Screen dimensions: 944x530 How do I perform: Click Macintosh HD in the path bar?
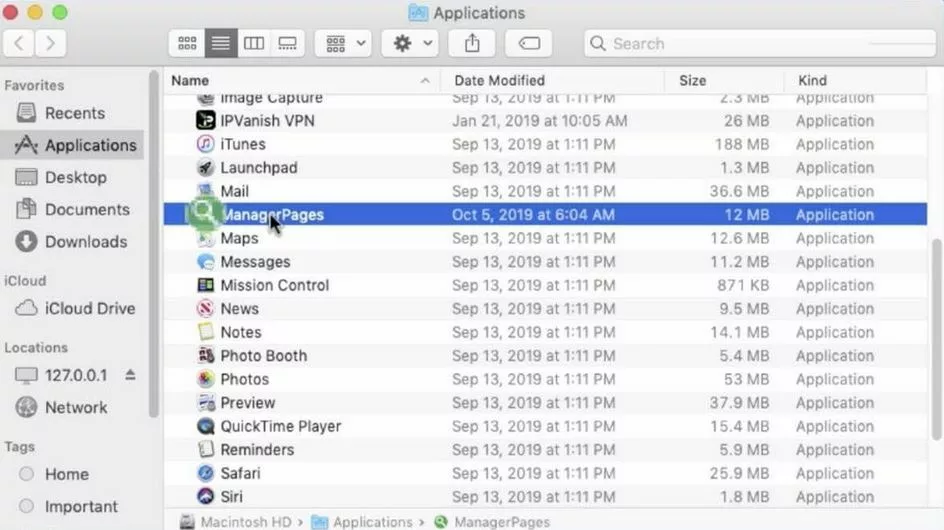tap(235, 522)
